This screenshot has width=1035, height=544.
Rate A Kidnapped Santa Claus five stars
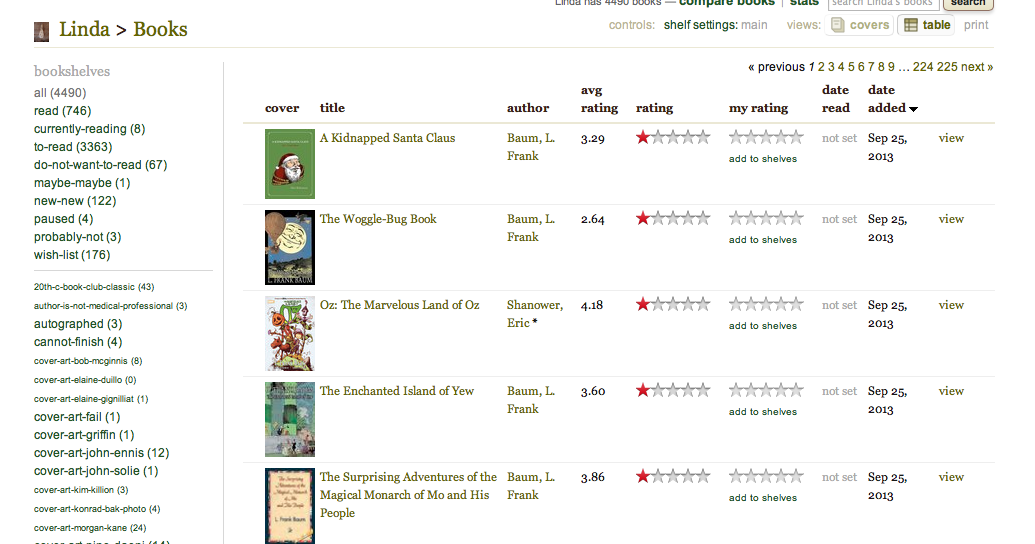tap(796, 137)
